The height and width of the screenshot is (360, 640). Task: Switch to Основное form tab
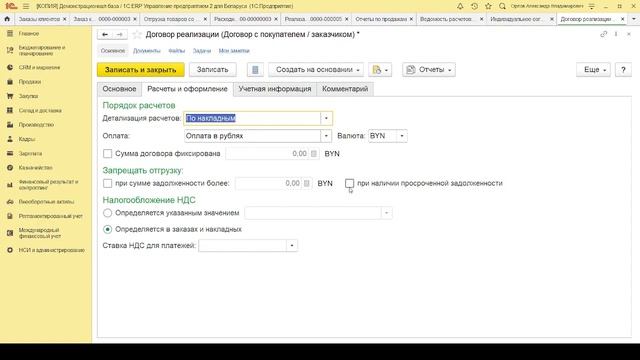119,89
